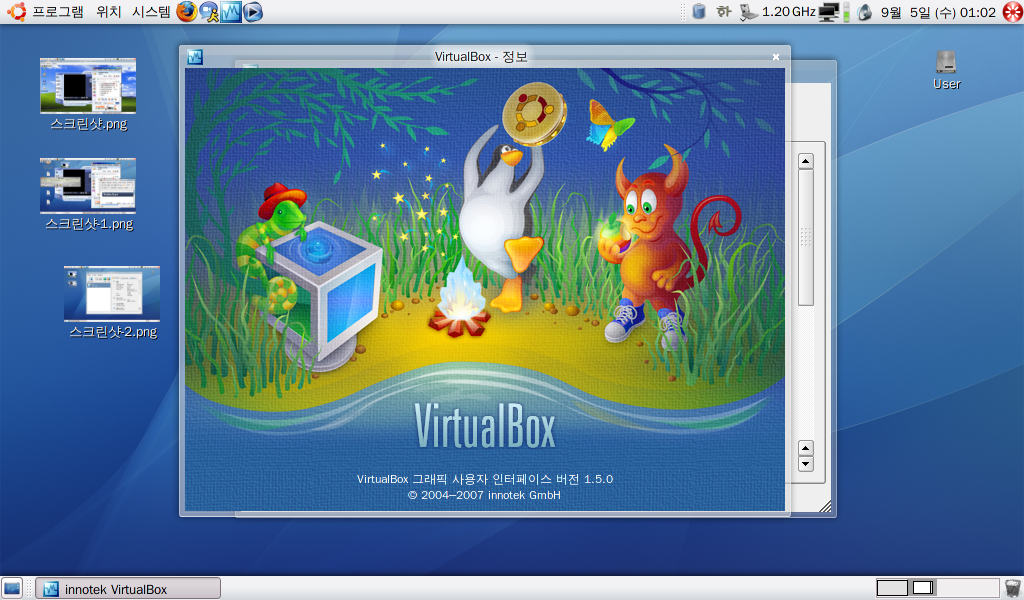
Task: Click the scroll-down arrow in the background window
Action: pos(806,464)
